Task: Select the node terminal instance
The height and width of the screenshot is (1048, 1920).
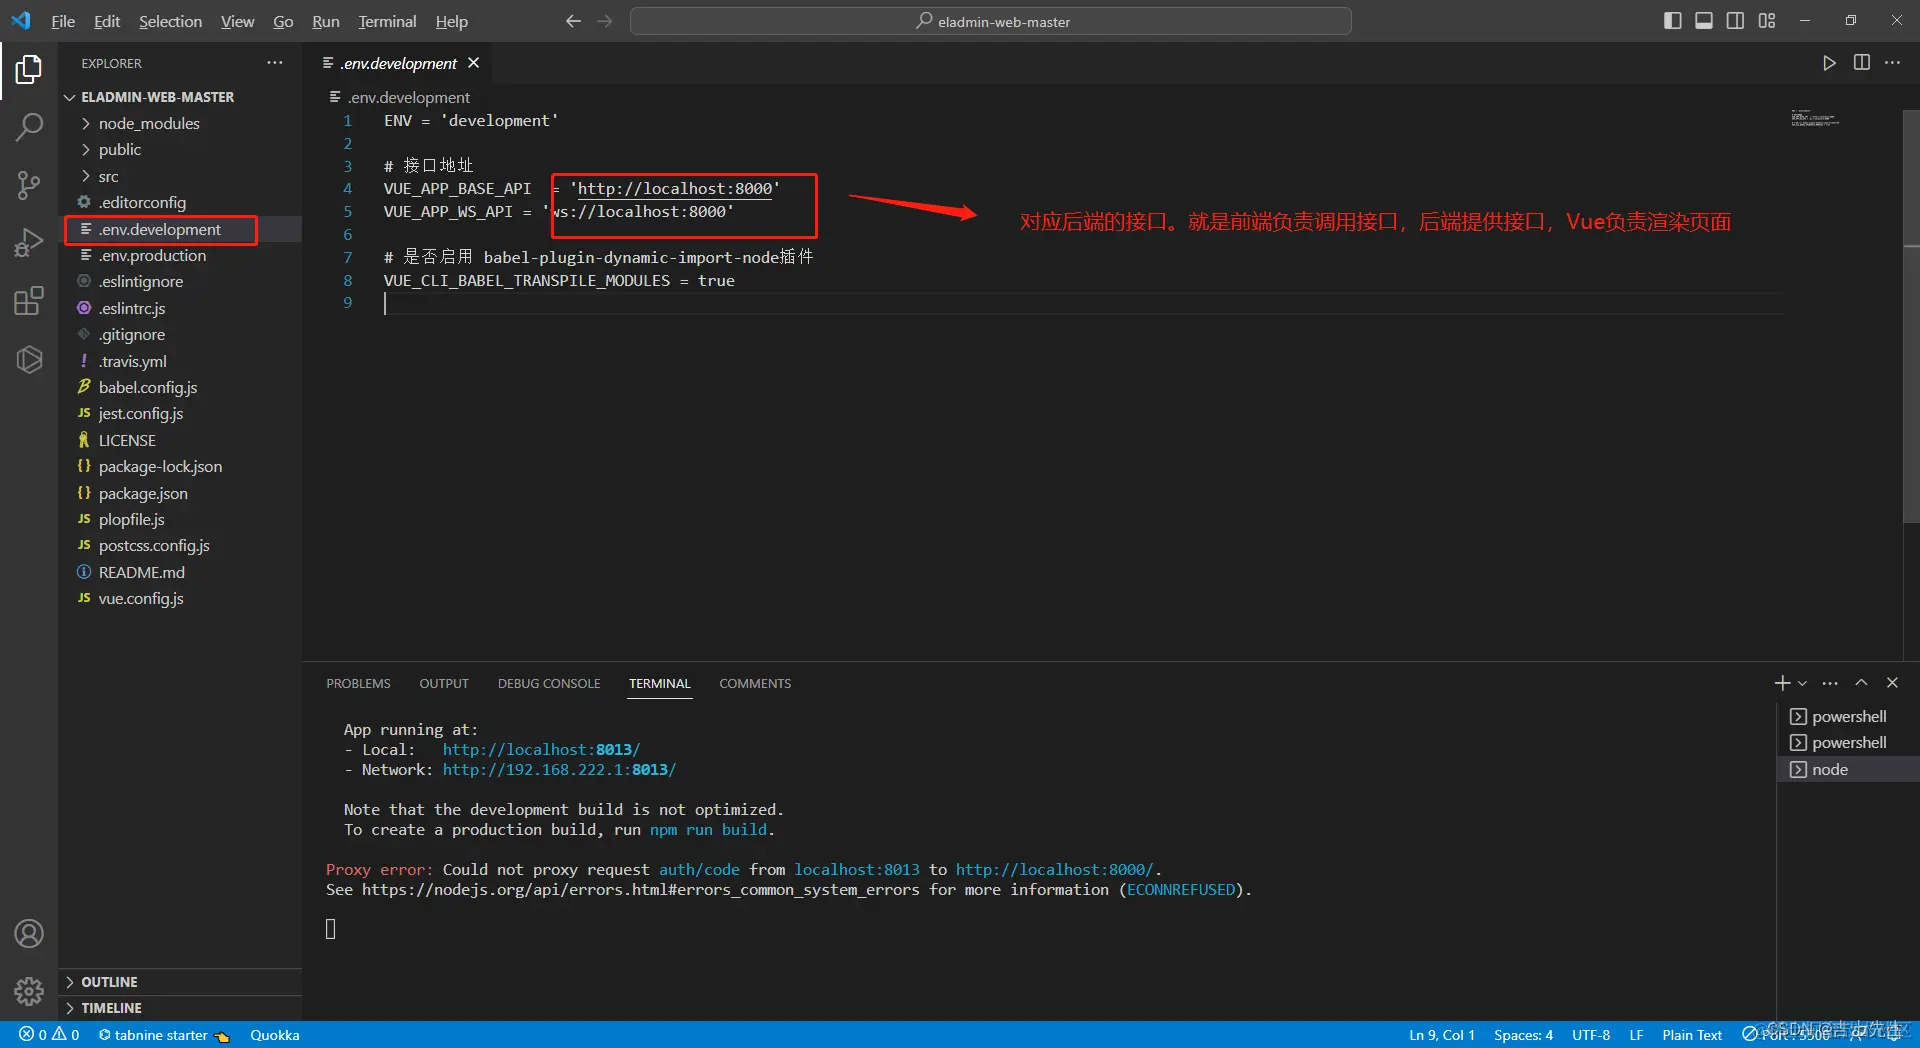Action: click(1848, 769)
